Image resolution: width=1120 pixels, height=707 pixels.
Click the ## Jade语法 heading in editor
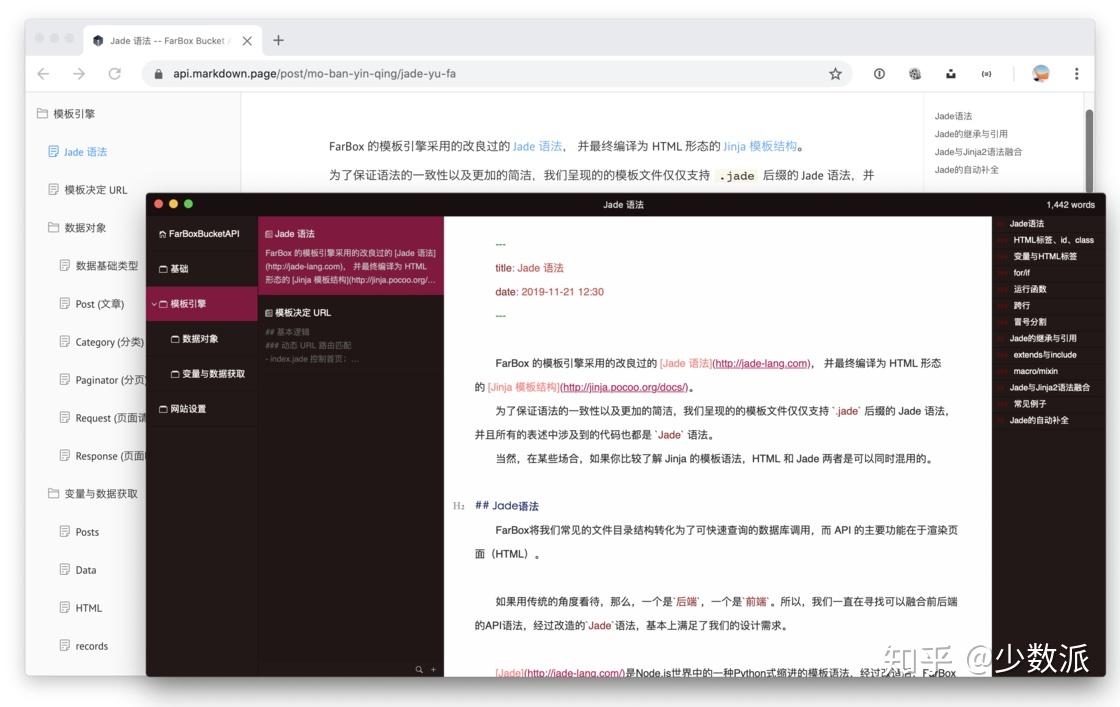(507, 506)
